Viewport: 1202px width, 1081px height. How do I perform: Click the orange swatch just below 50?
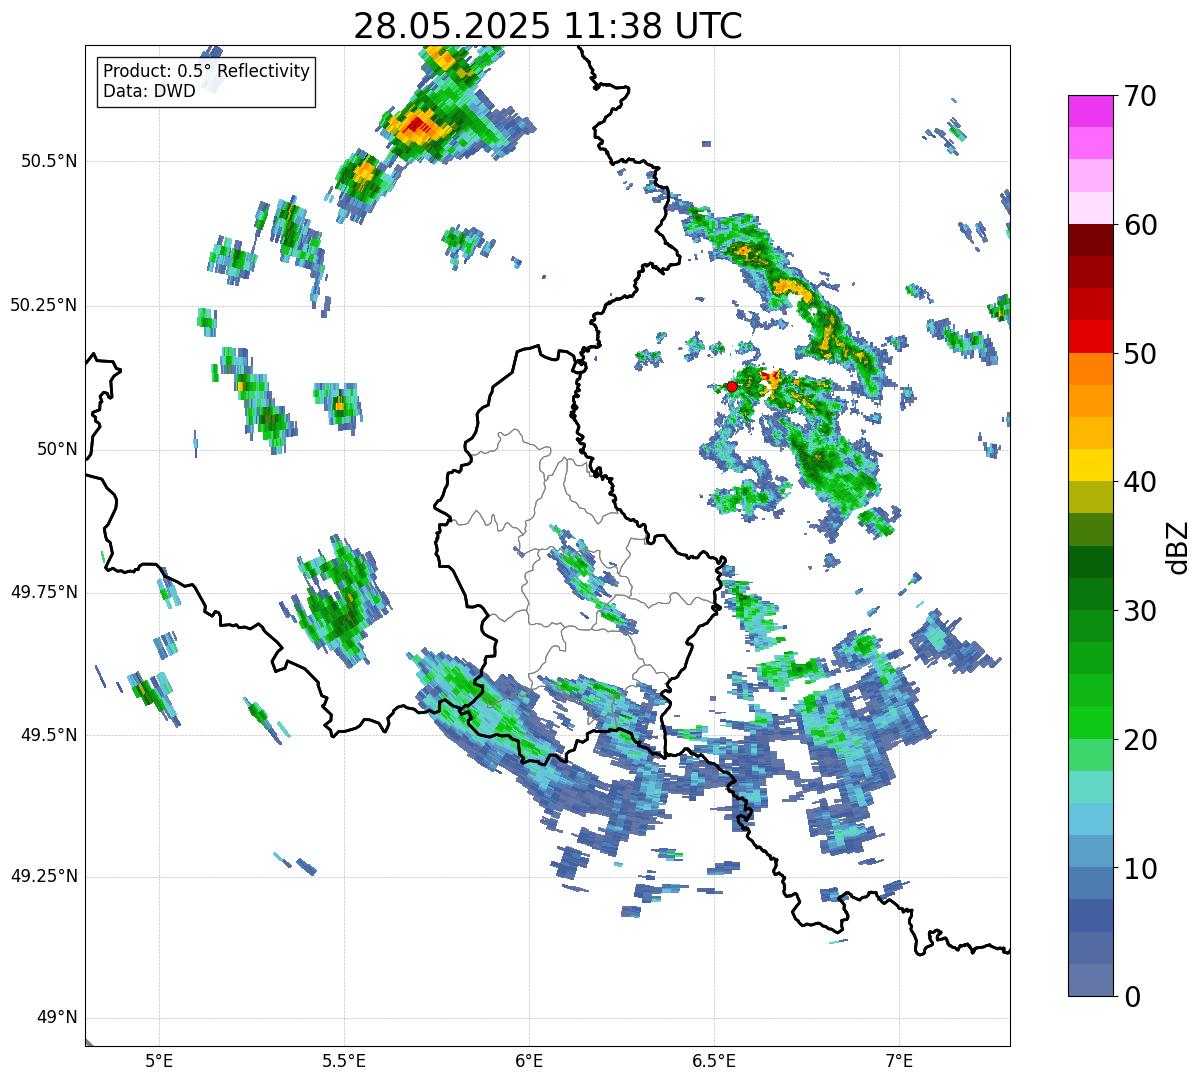pos(1090,369)
